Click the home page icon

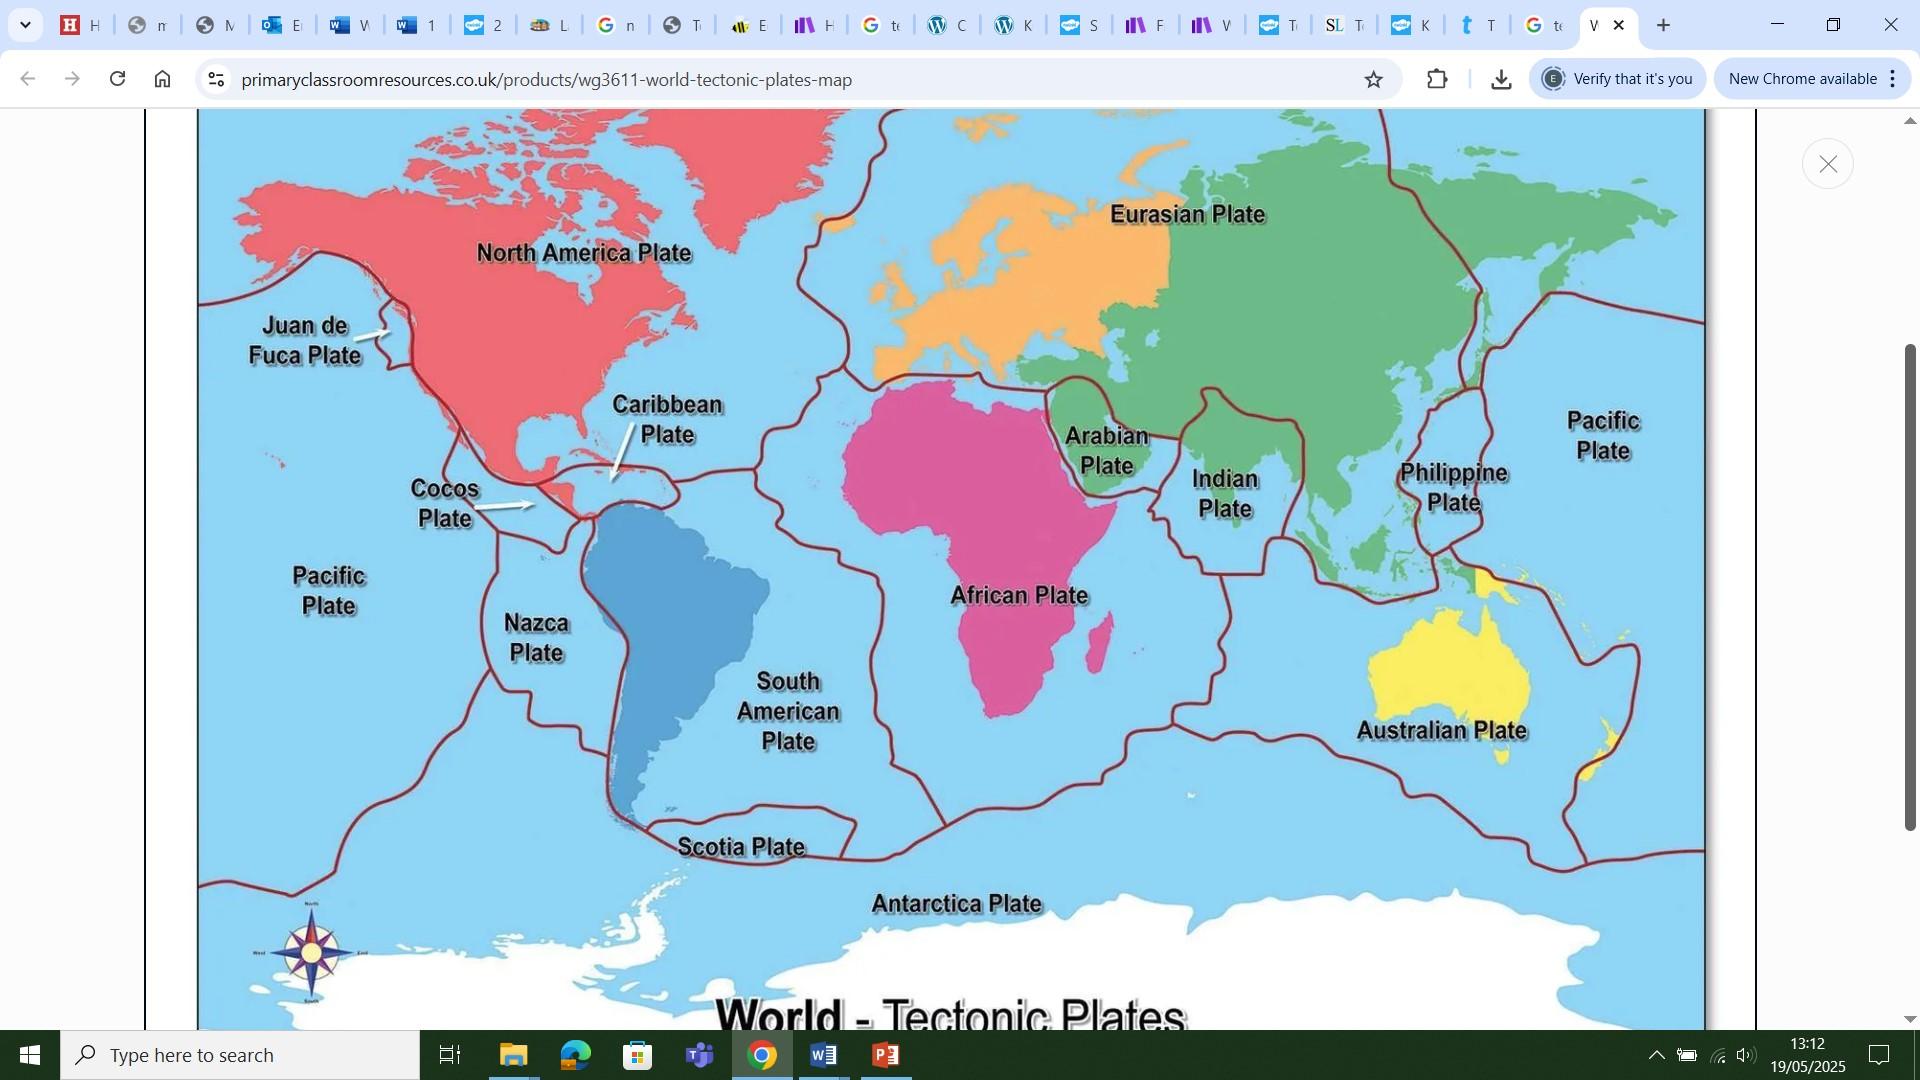163,79
